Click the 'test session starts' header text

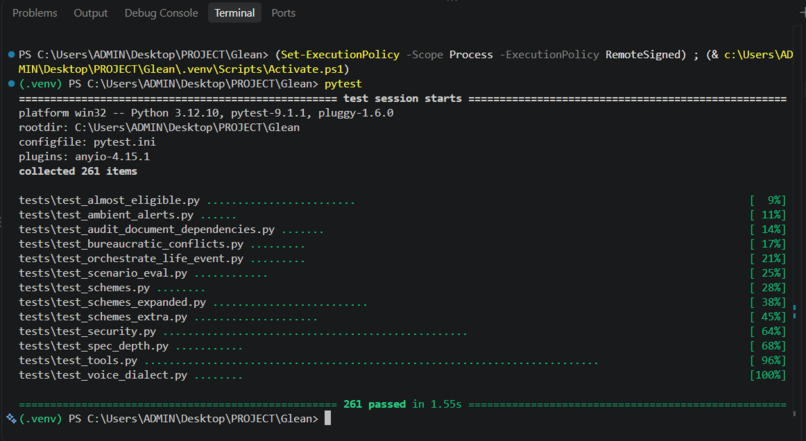click(402, 98)
